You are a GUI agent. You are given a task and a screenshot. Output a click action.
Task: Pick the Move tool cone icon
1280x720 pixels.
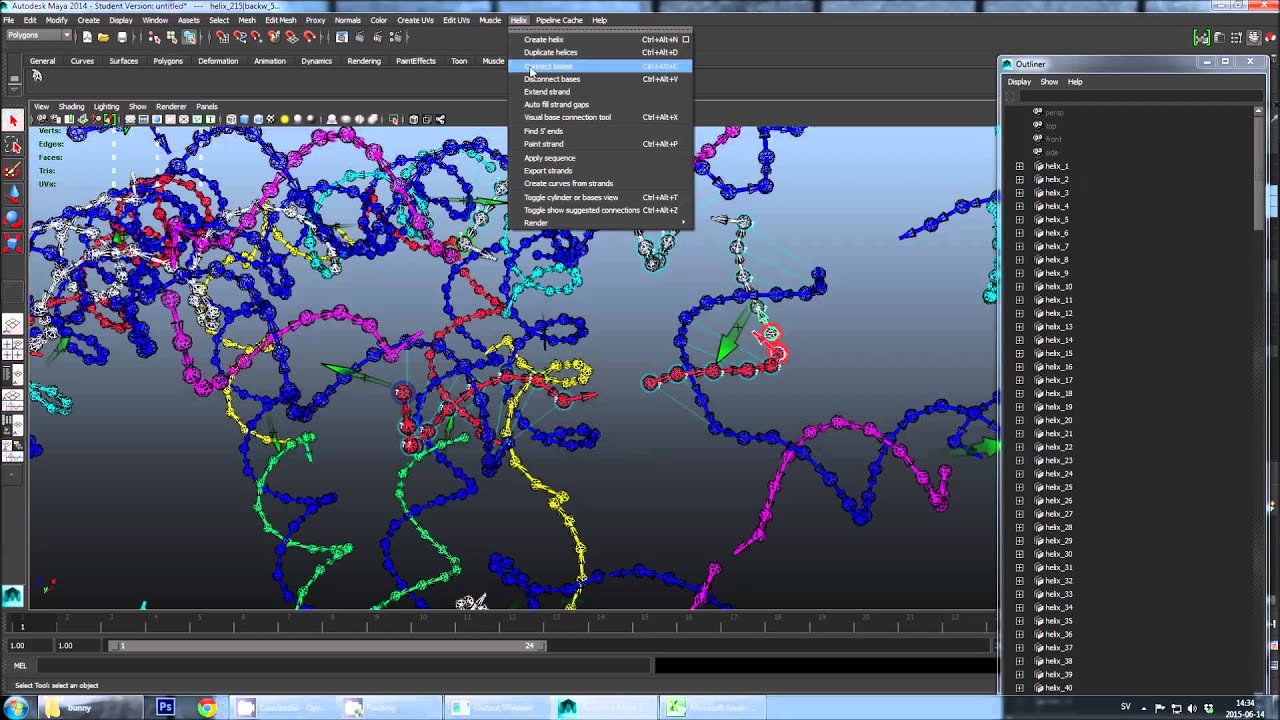(x=13, y=195)
